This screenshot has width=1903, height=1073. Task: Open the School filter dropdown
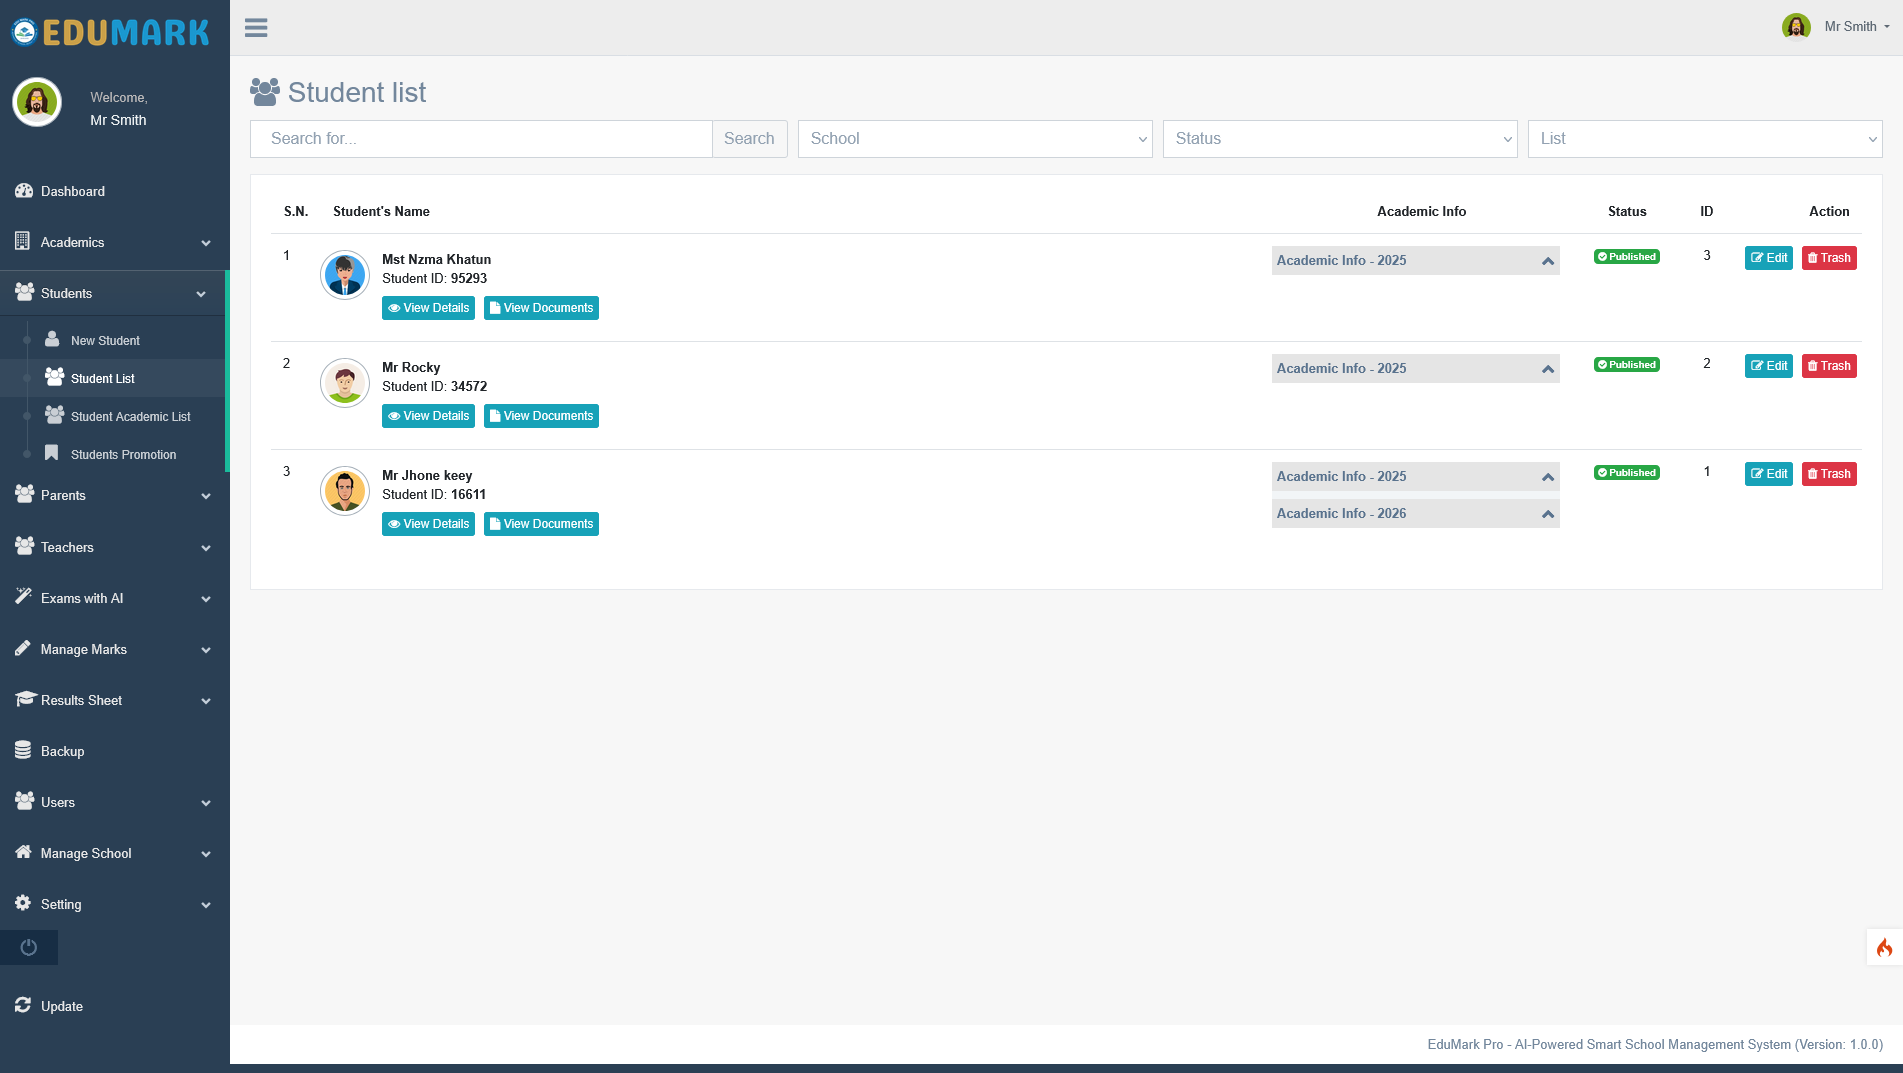point(973,139)
